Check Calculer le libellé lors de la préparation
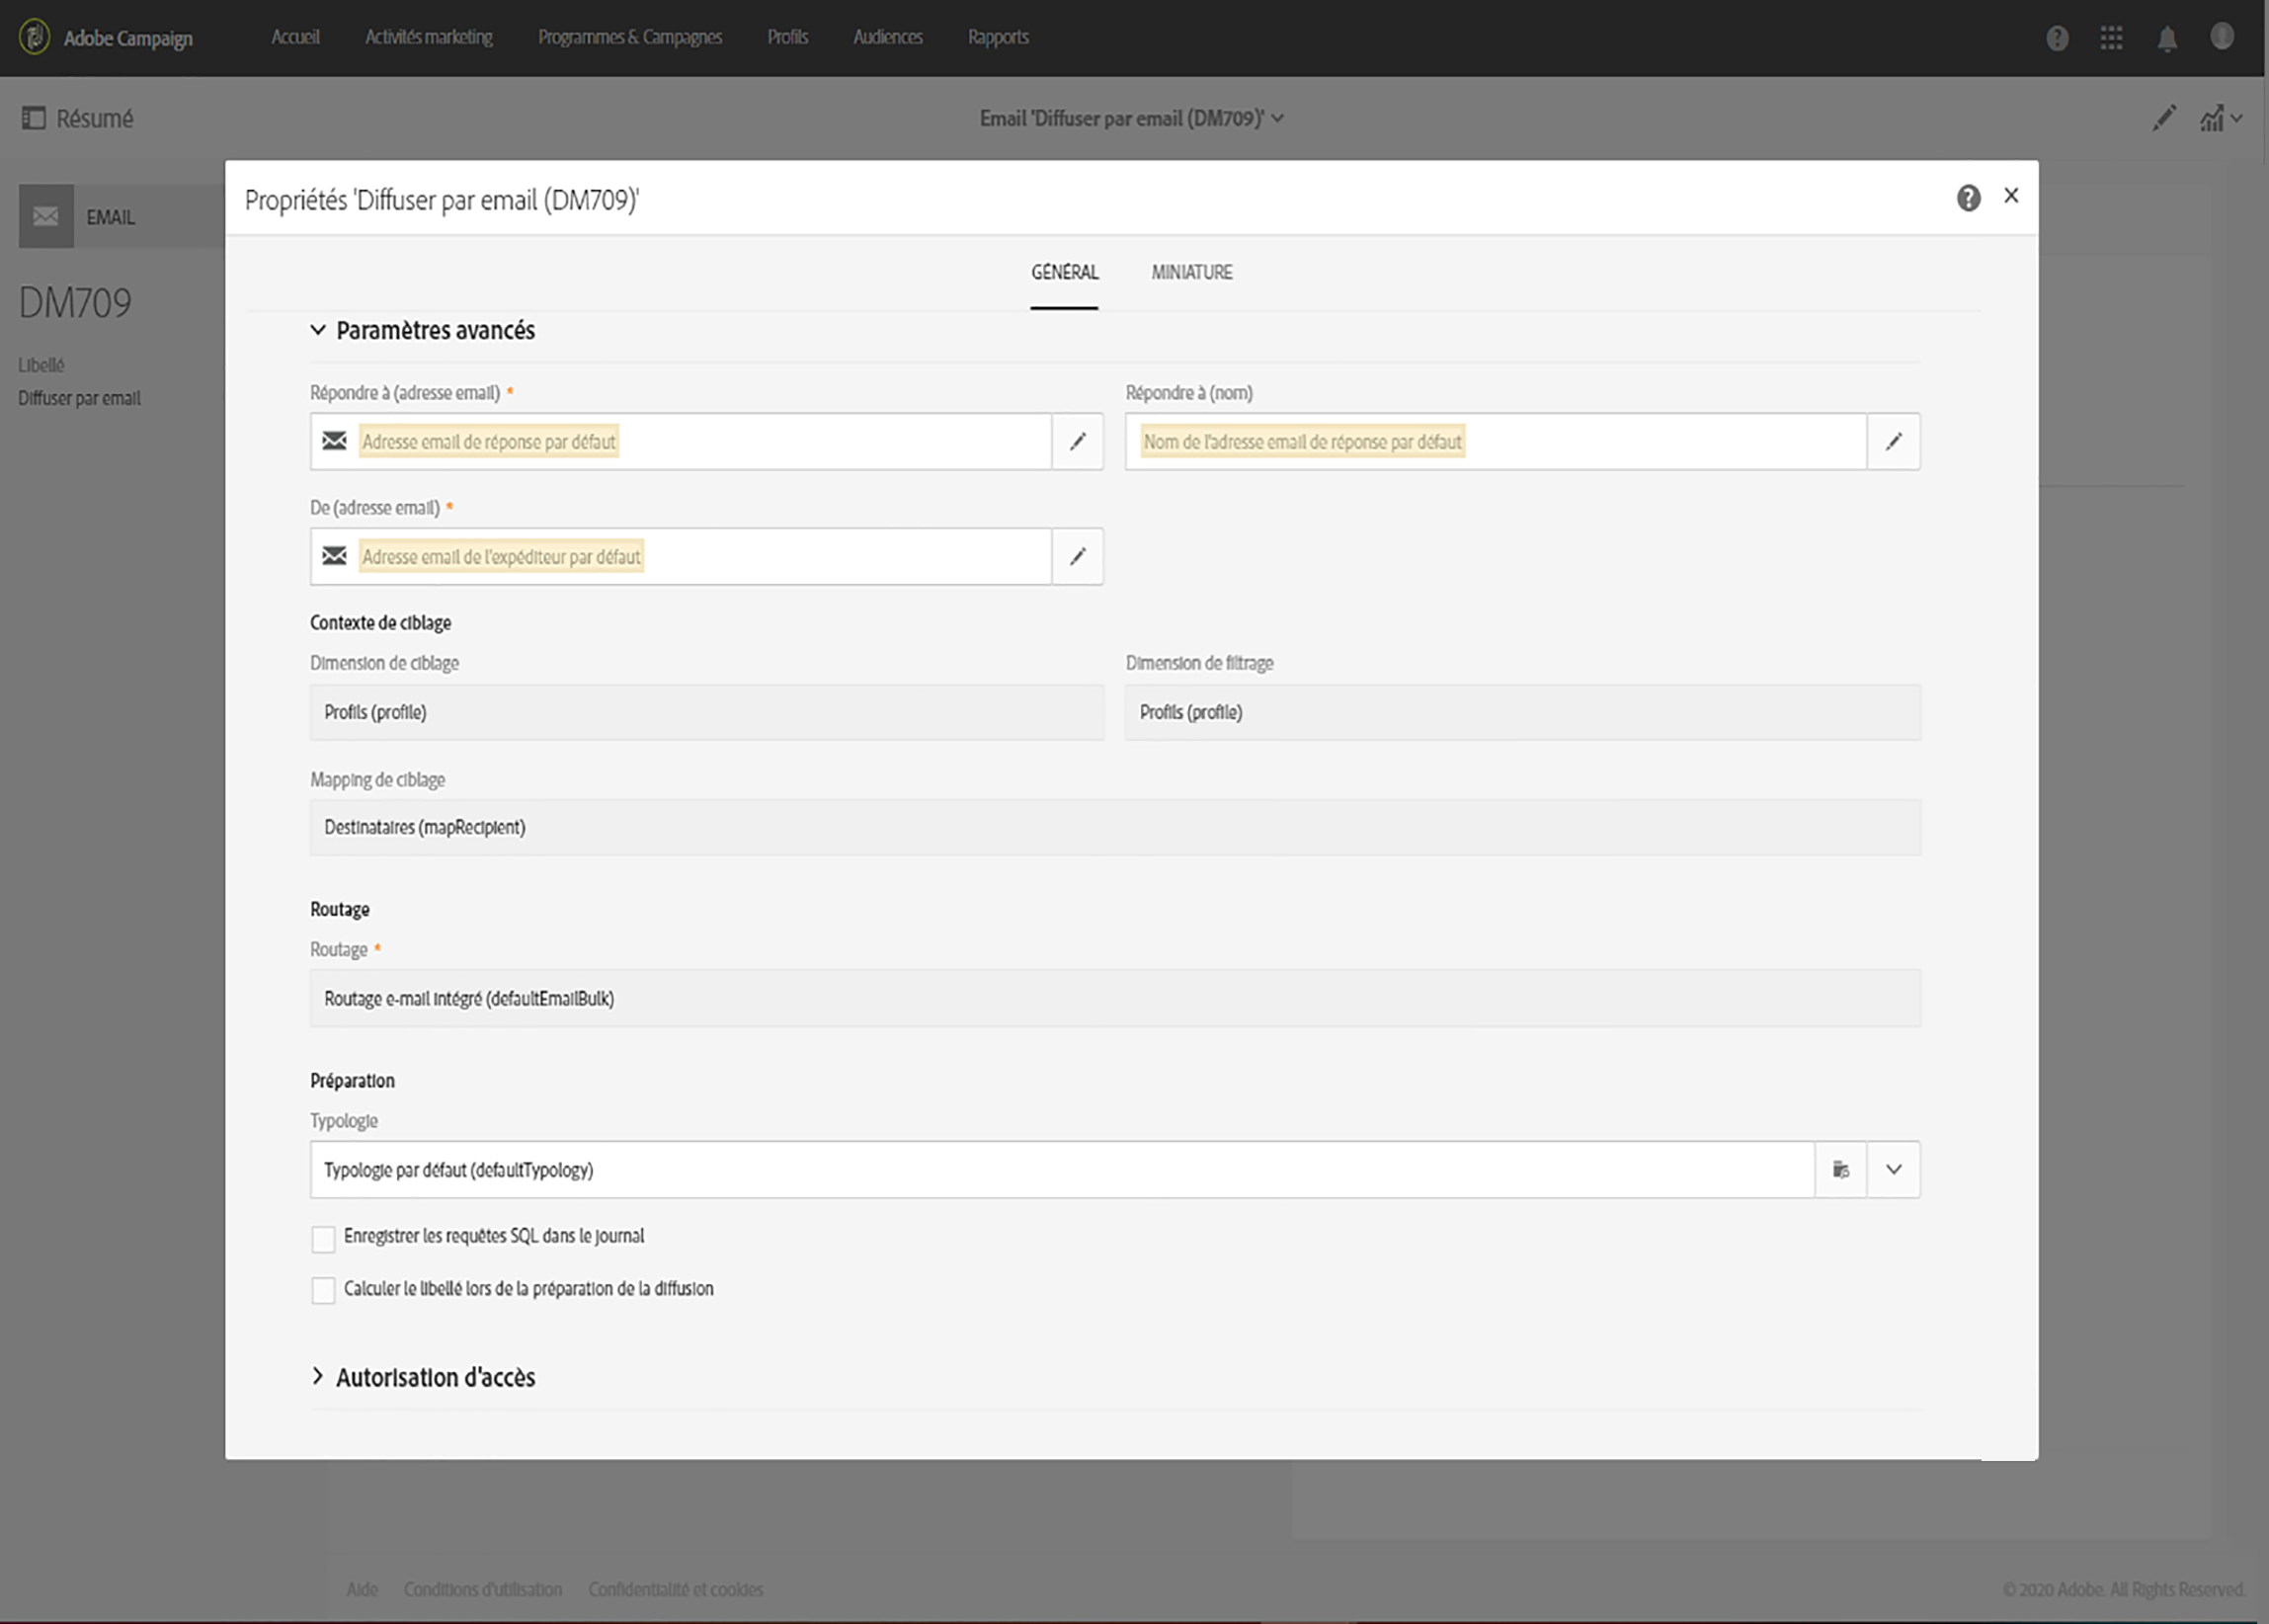 tap(323, 1291)
